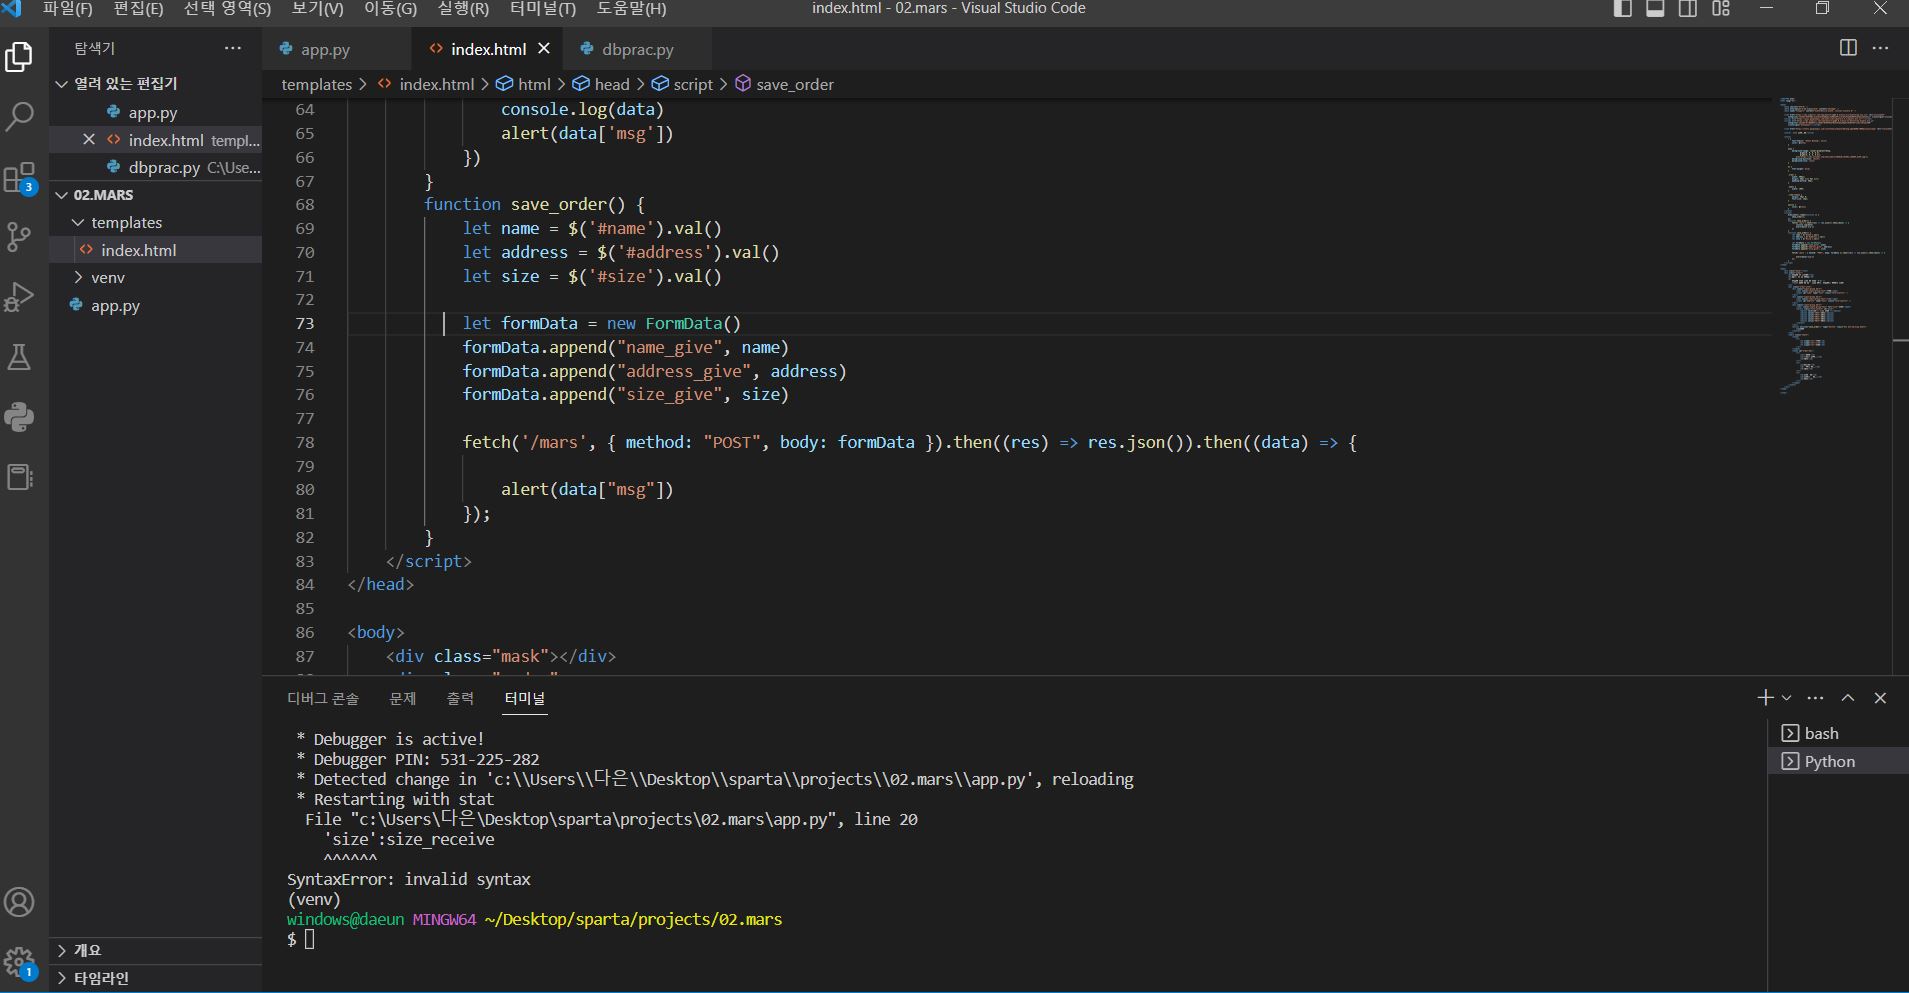The height and width of the screenshot is (993, 1909).
Task: Toggle the secondary side bar visibility
Action: pos(1688,9)
